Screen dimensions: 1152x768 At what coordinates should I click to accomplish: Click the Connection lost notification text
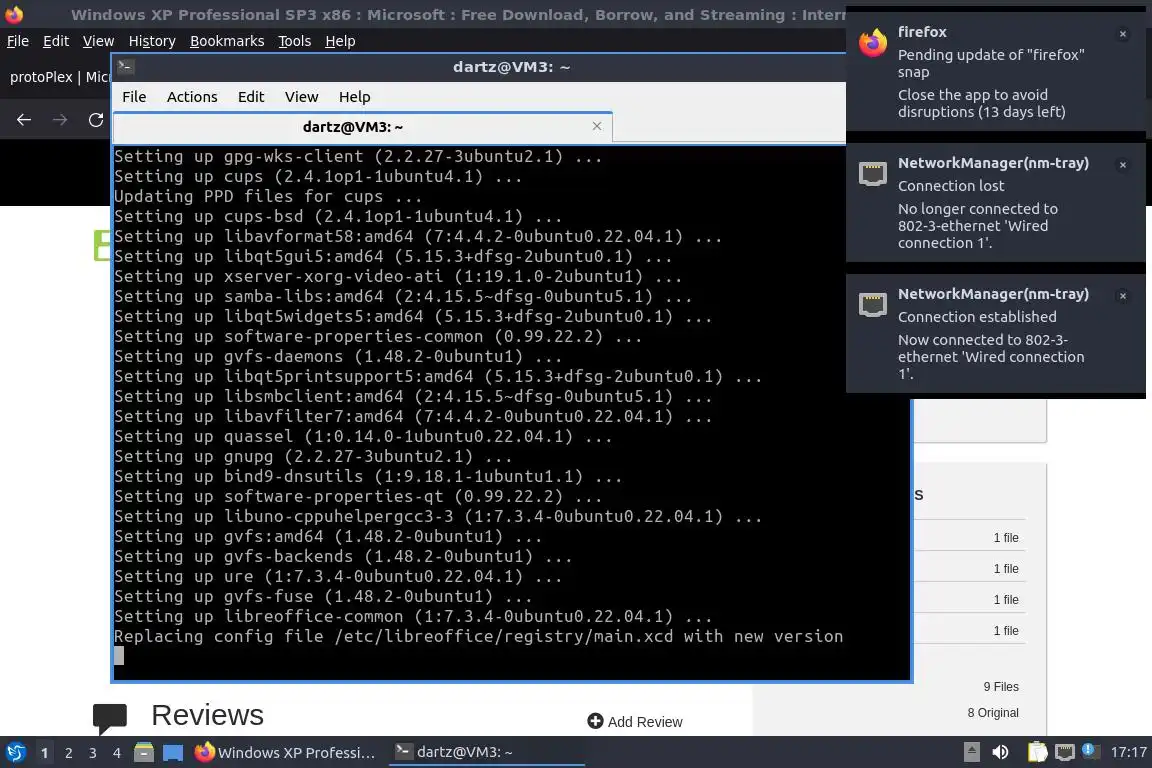click(x=951, y=186)
